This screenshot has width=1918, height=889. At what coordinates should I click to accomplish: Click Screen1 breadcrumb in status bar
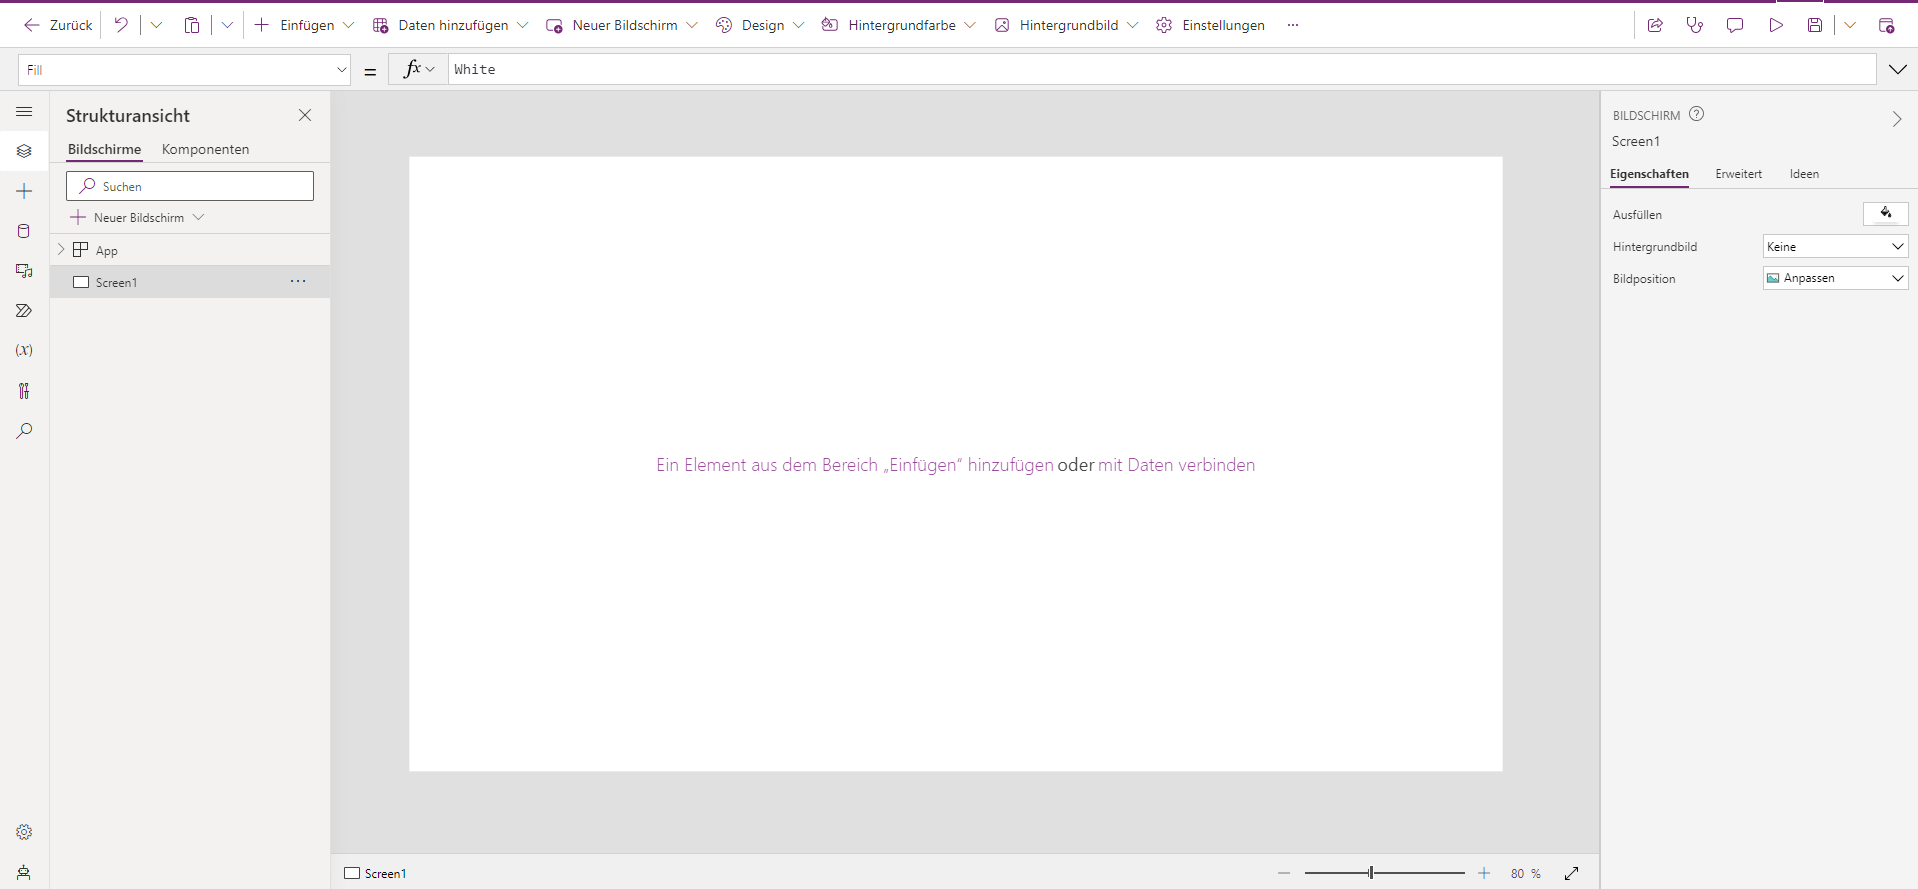pyautogui.click(x=375, y=873)
